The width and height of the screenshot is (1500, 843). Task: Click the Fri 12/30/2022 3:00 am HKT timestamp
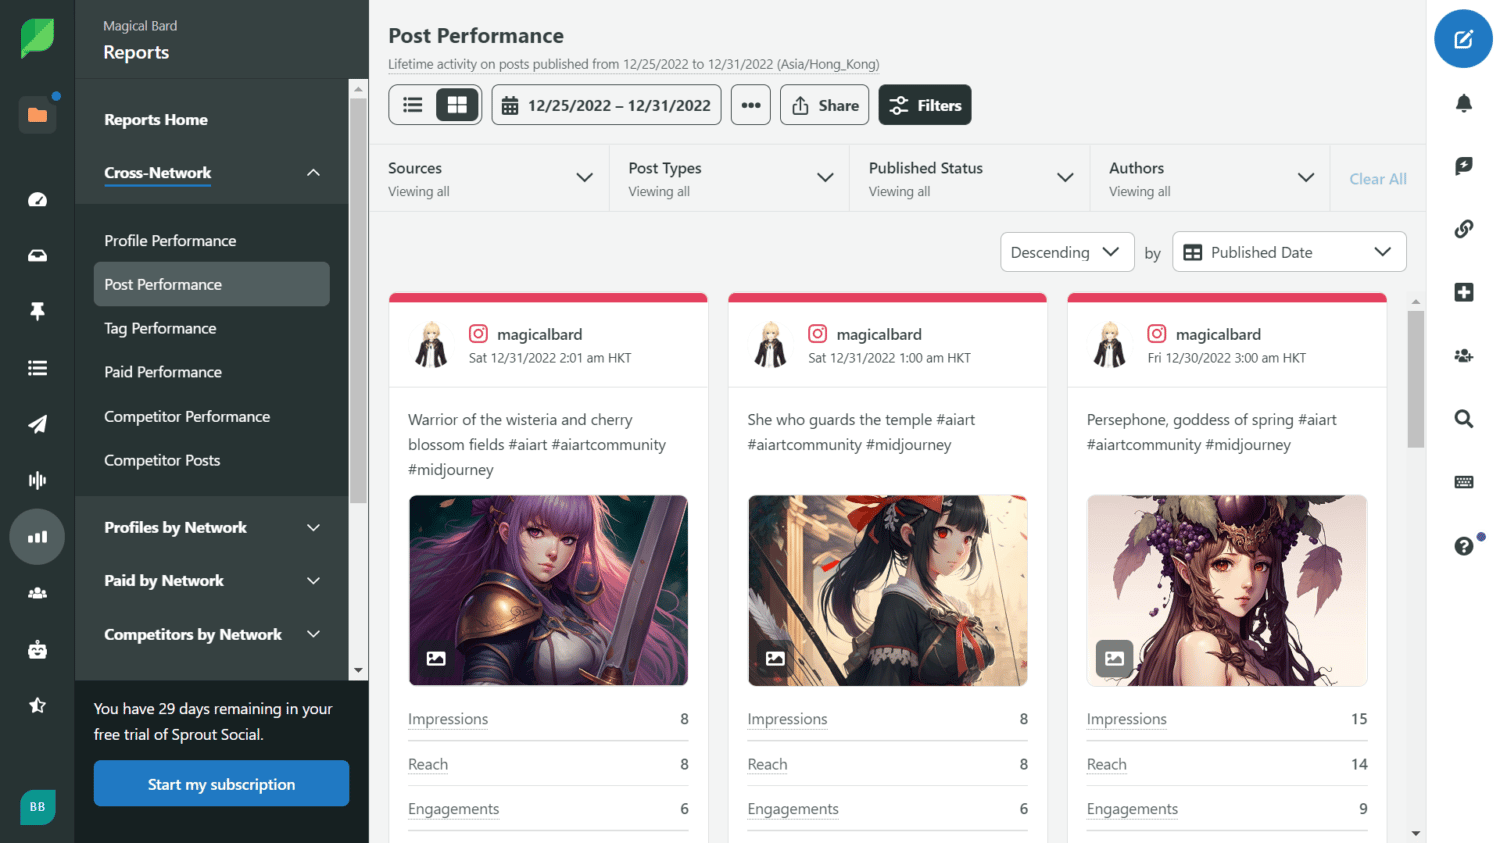click(x=1226, y=358)
